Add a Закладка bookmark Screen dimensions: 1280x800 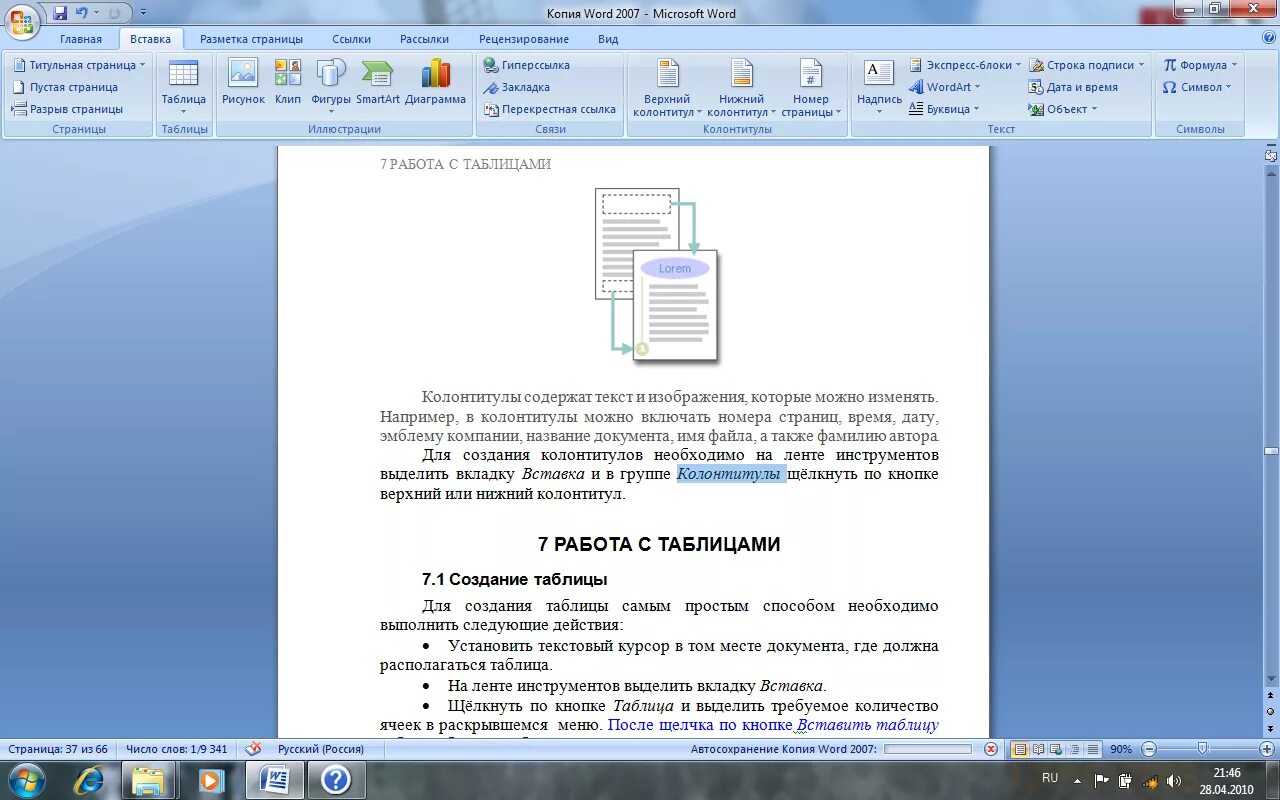click(517, 87)
